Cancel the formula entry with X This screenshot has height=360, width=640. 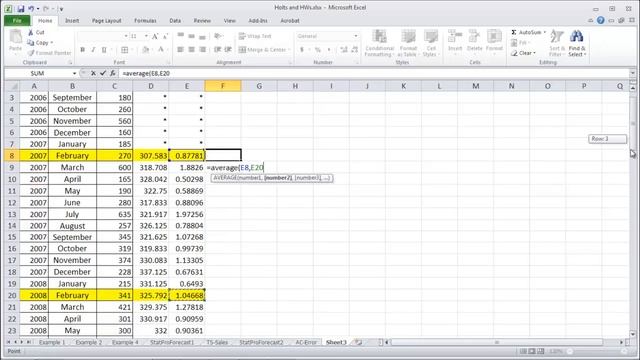(93, 73)
